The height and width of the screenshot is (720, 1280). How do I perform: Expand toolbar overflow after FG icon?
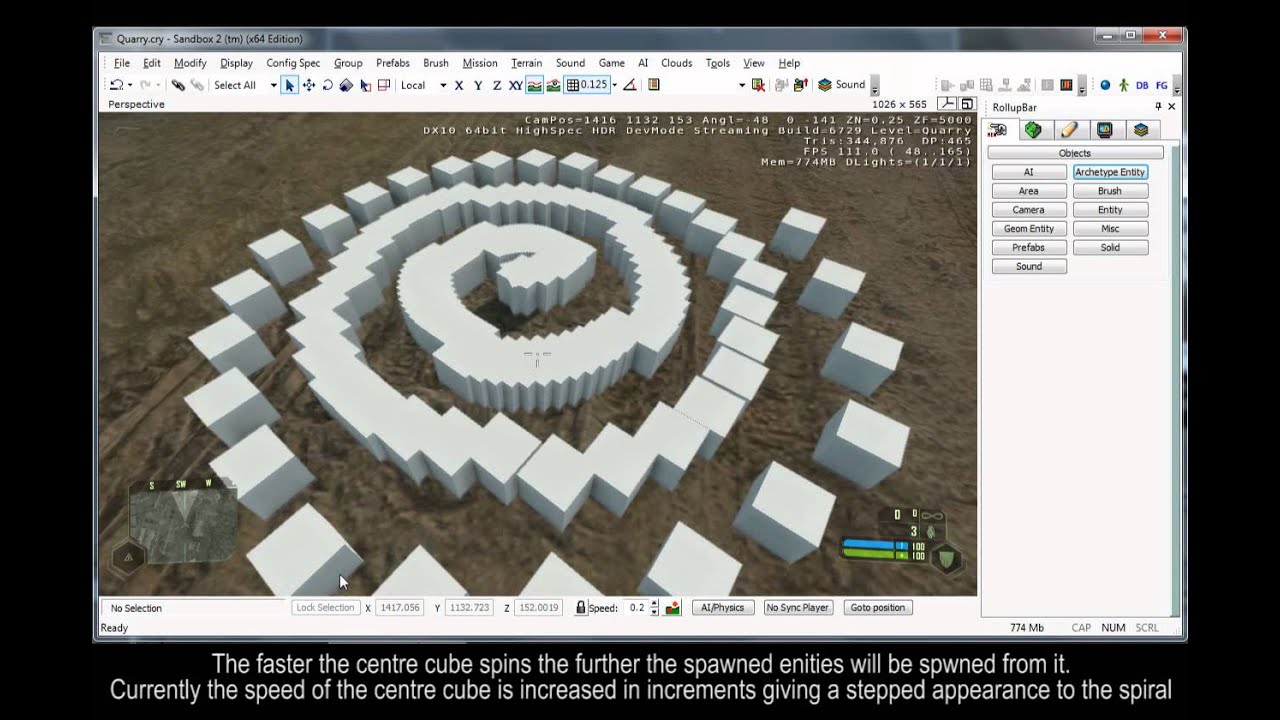click(x=1177, y=88)
